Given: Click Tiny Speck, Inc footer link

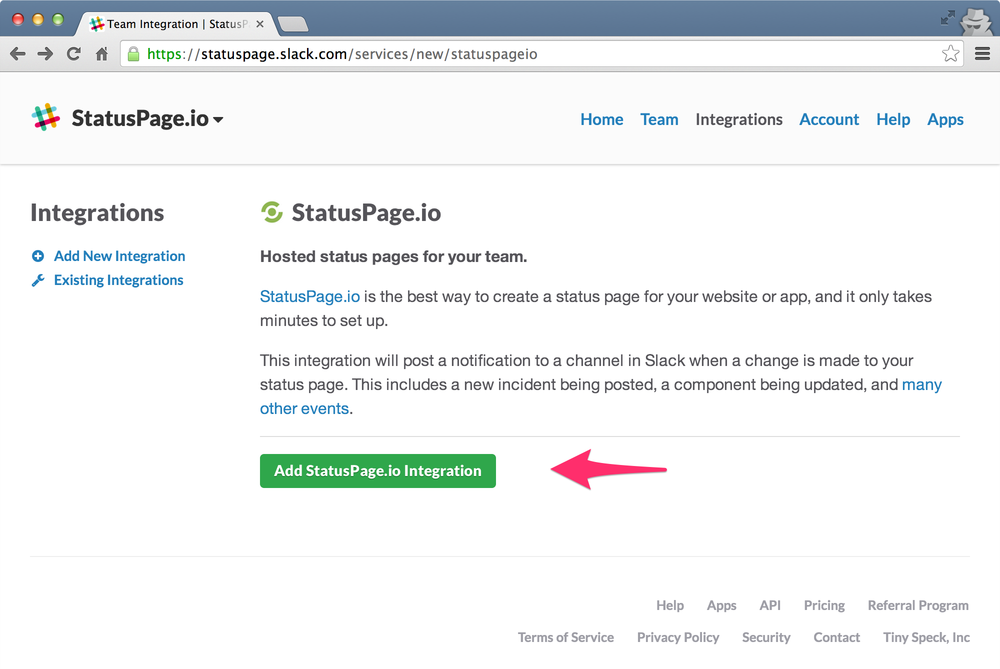Looking at the screenshot, I should point(926,638).
